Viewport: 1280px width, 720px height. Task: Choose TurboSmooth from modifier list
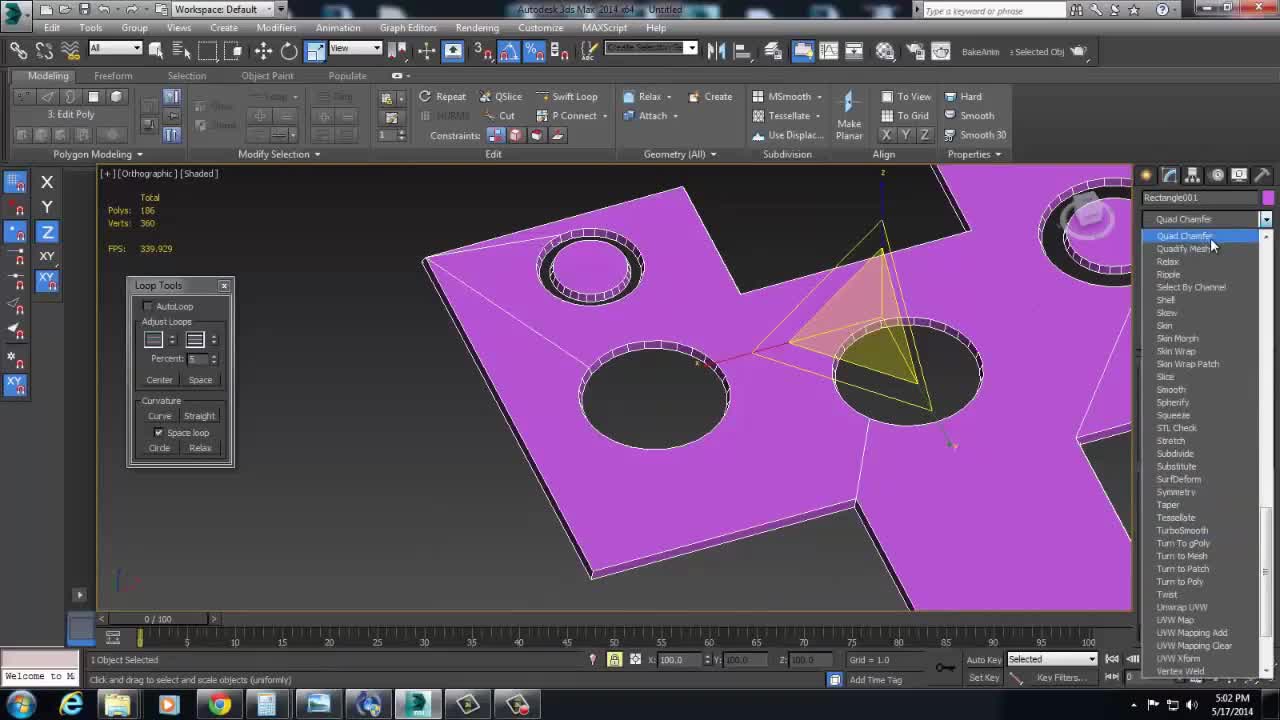[1182, 531]
